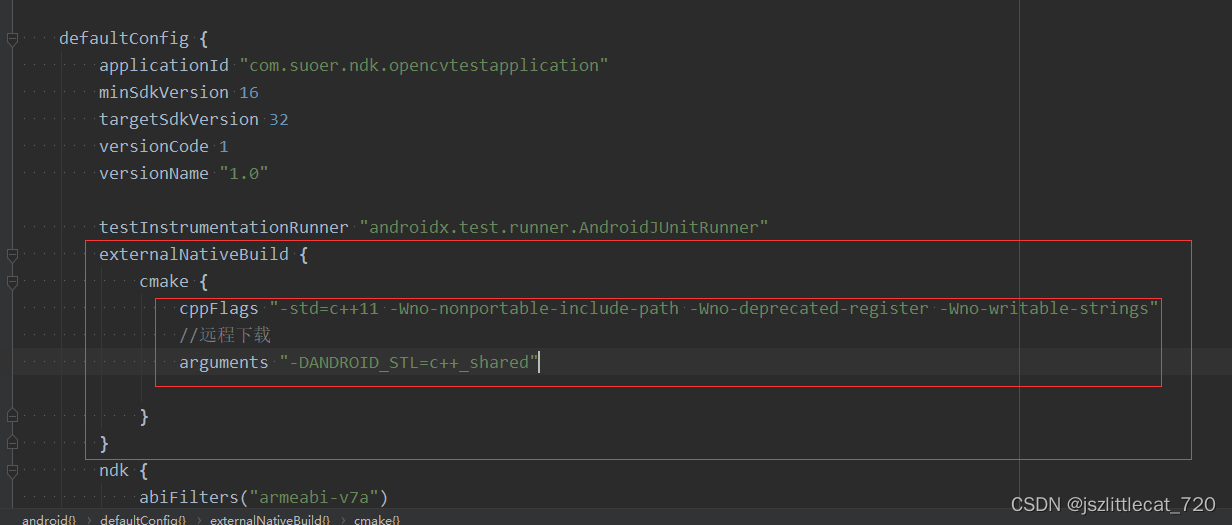Click the versionCode keyword
Viewport: 1232px width, 525px height.
[x=154, y=147]
